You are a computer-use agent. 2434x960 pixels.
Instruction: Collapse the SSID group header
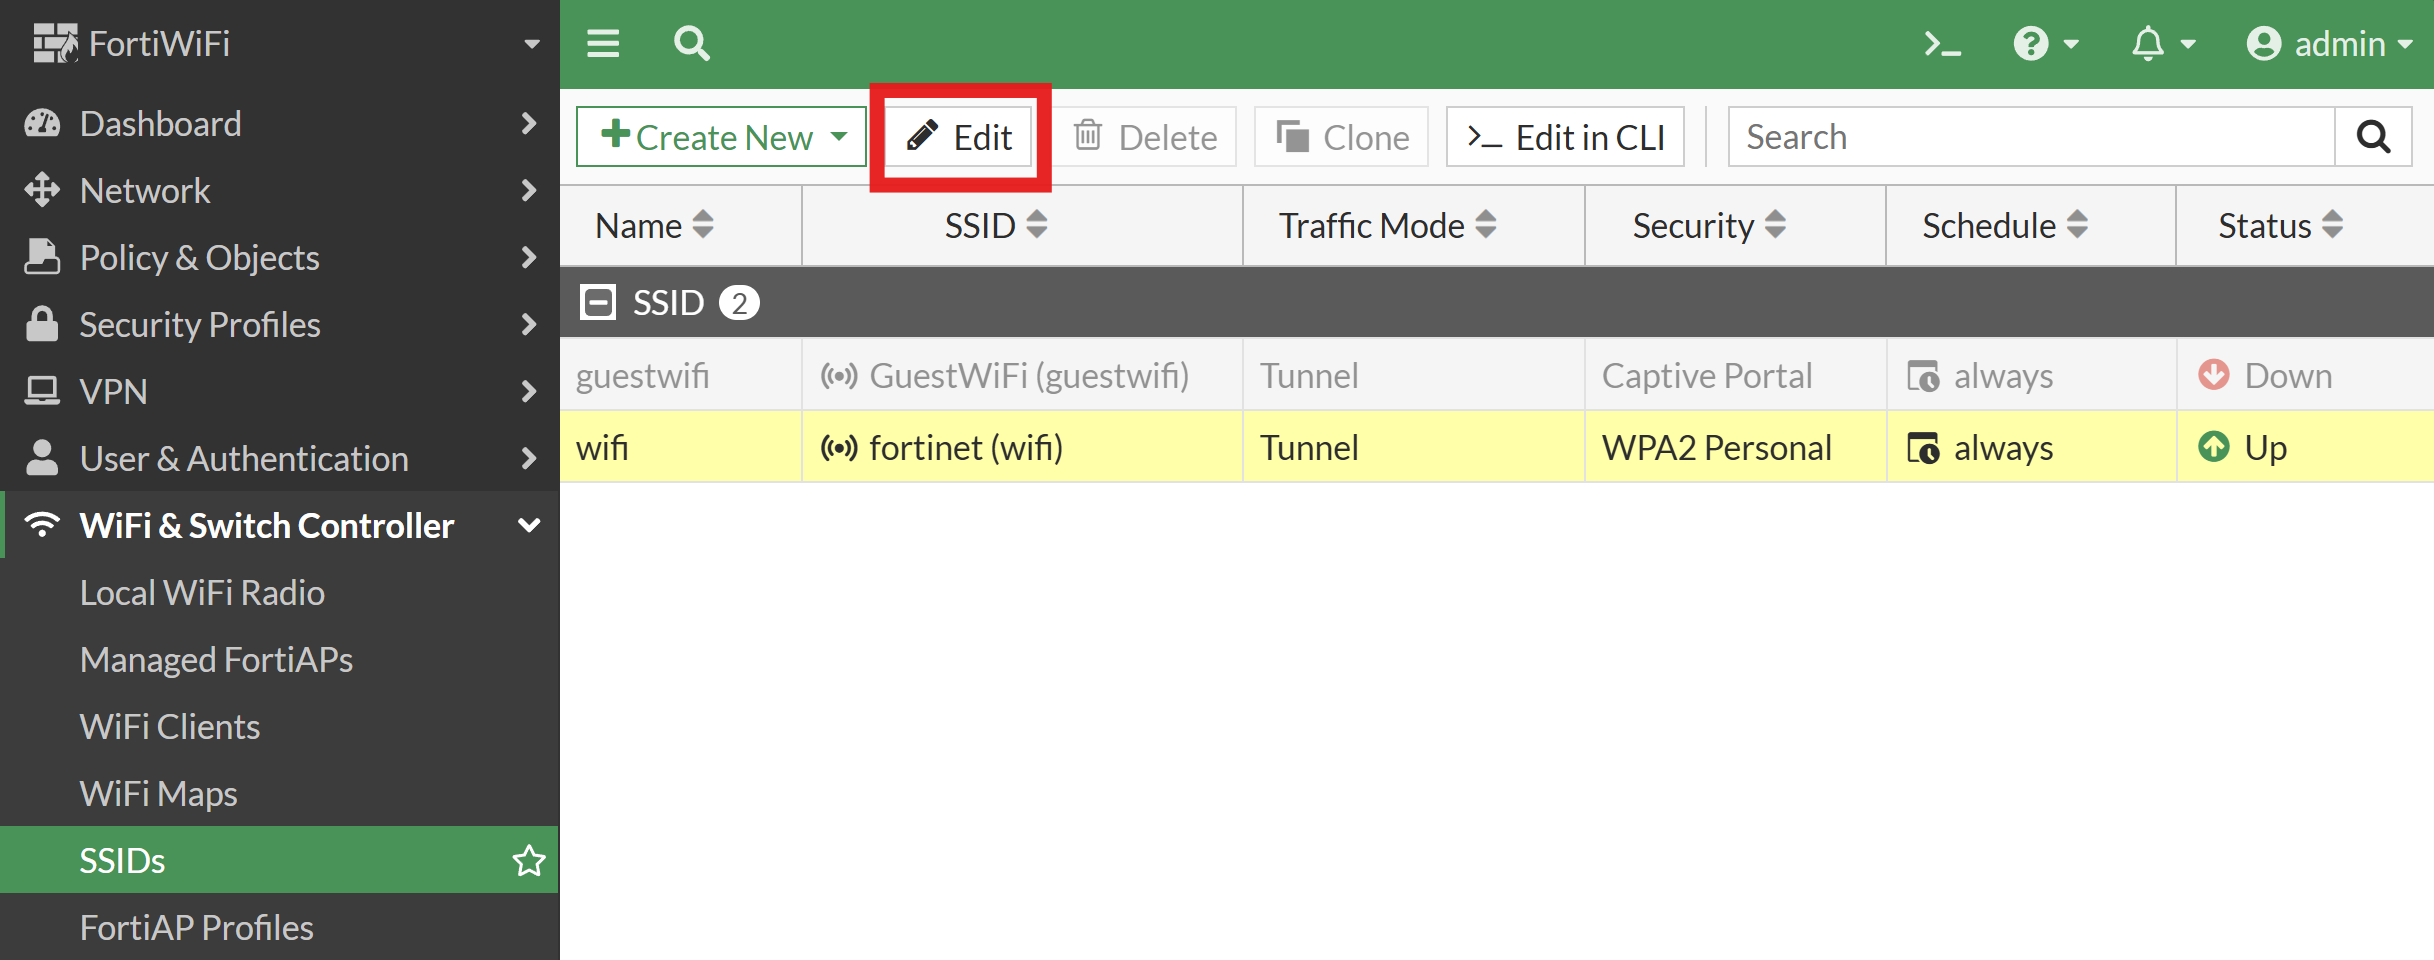[x=599, y=302]
